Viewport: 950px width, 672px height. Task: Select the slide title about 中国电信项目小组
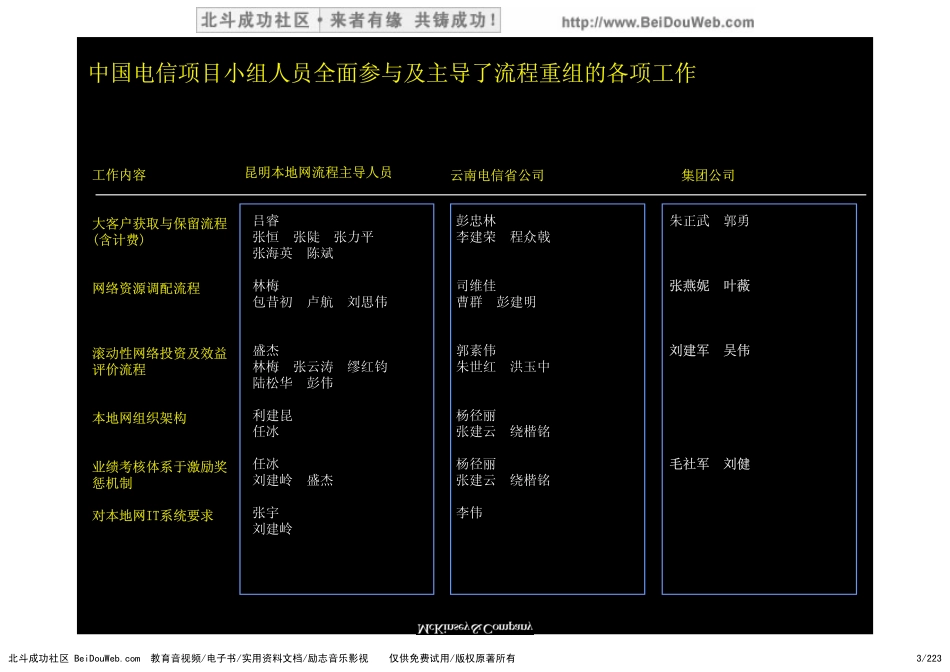pyautogui.click(x=393, y=72)
